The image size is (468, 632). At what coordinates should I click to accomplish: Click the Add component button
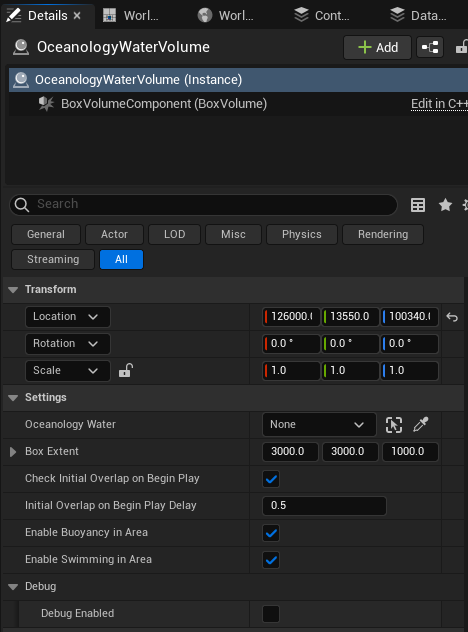coord(377,48)
